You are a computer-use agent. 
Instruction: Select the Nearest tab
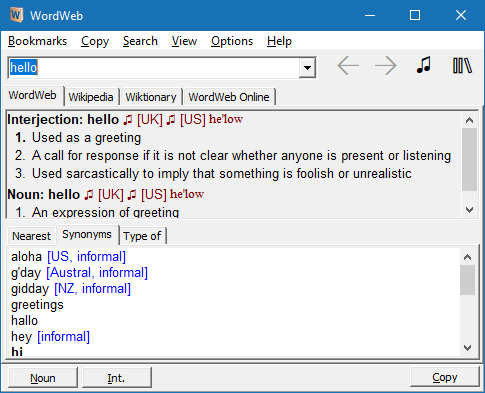click(31, 236)
